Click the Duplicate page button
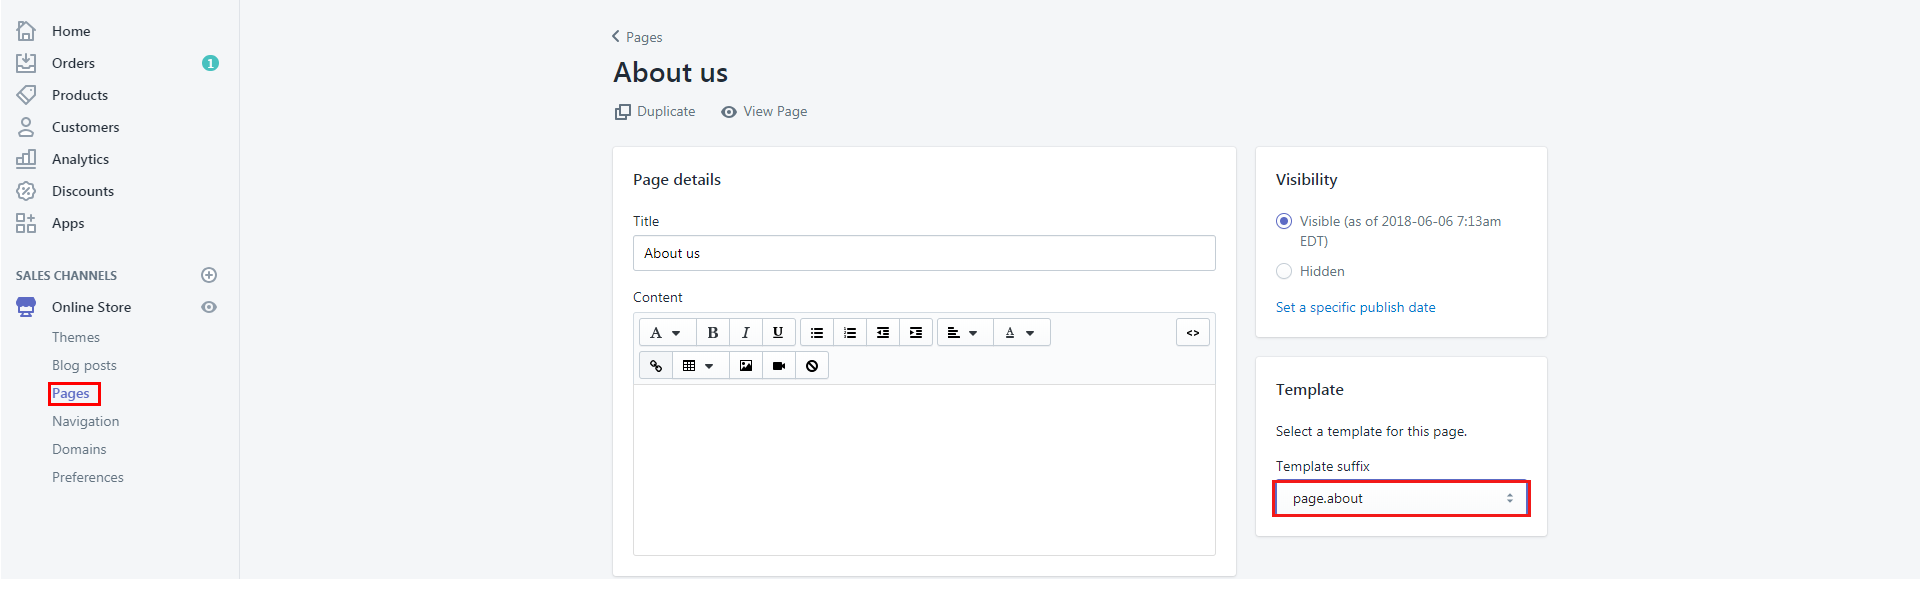Screen dimensions: 1920x592 [655, 111]
